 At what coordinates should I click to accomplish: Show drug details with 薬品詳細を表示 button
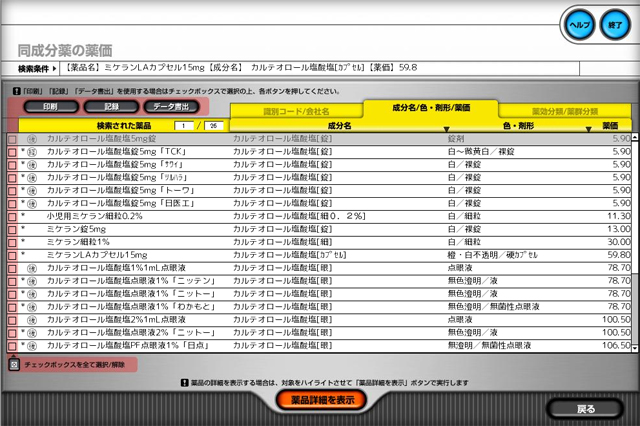321,400
